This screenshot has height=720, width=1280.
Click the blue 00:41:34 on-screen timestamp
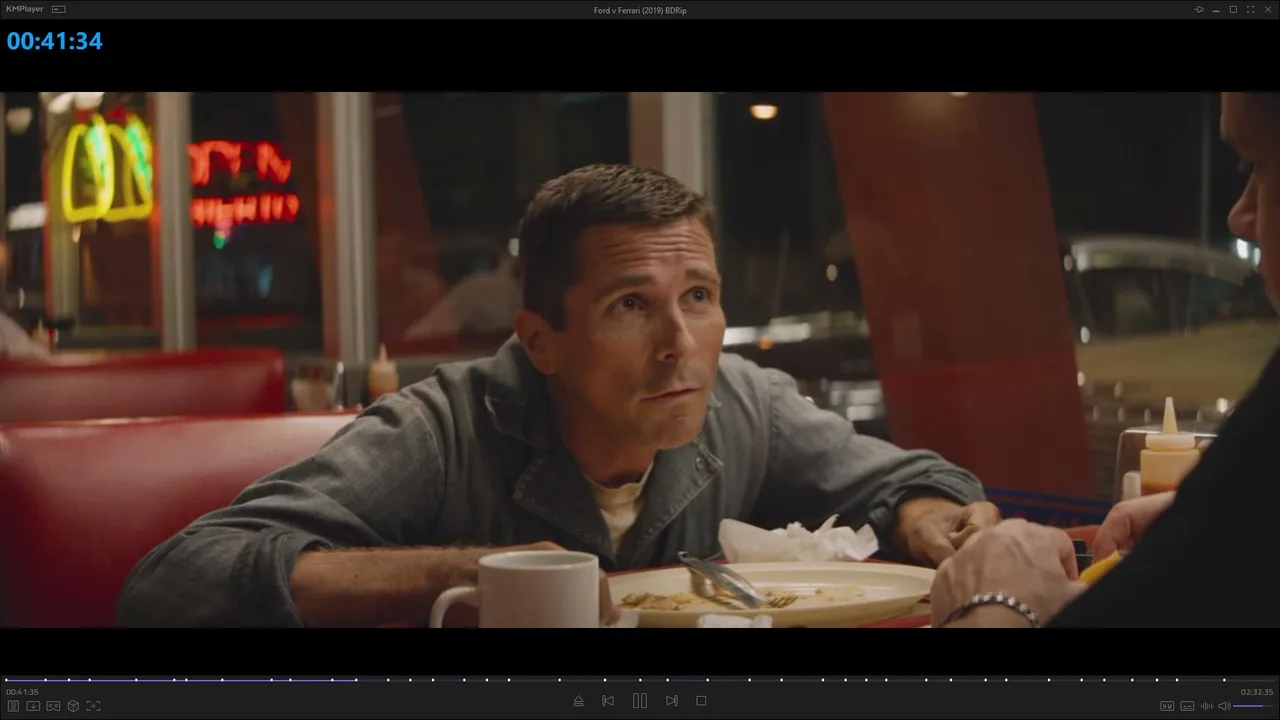coord(55,41)
